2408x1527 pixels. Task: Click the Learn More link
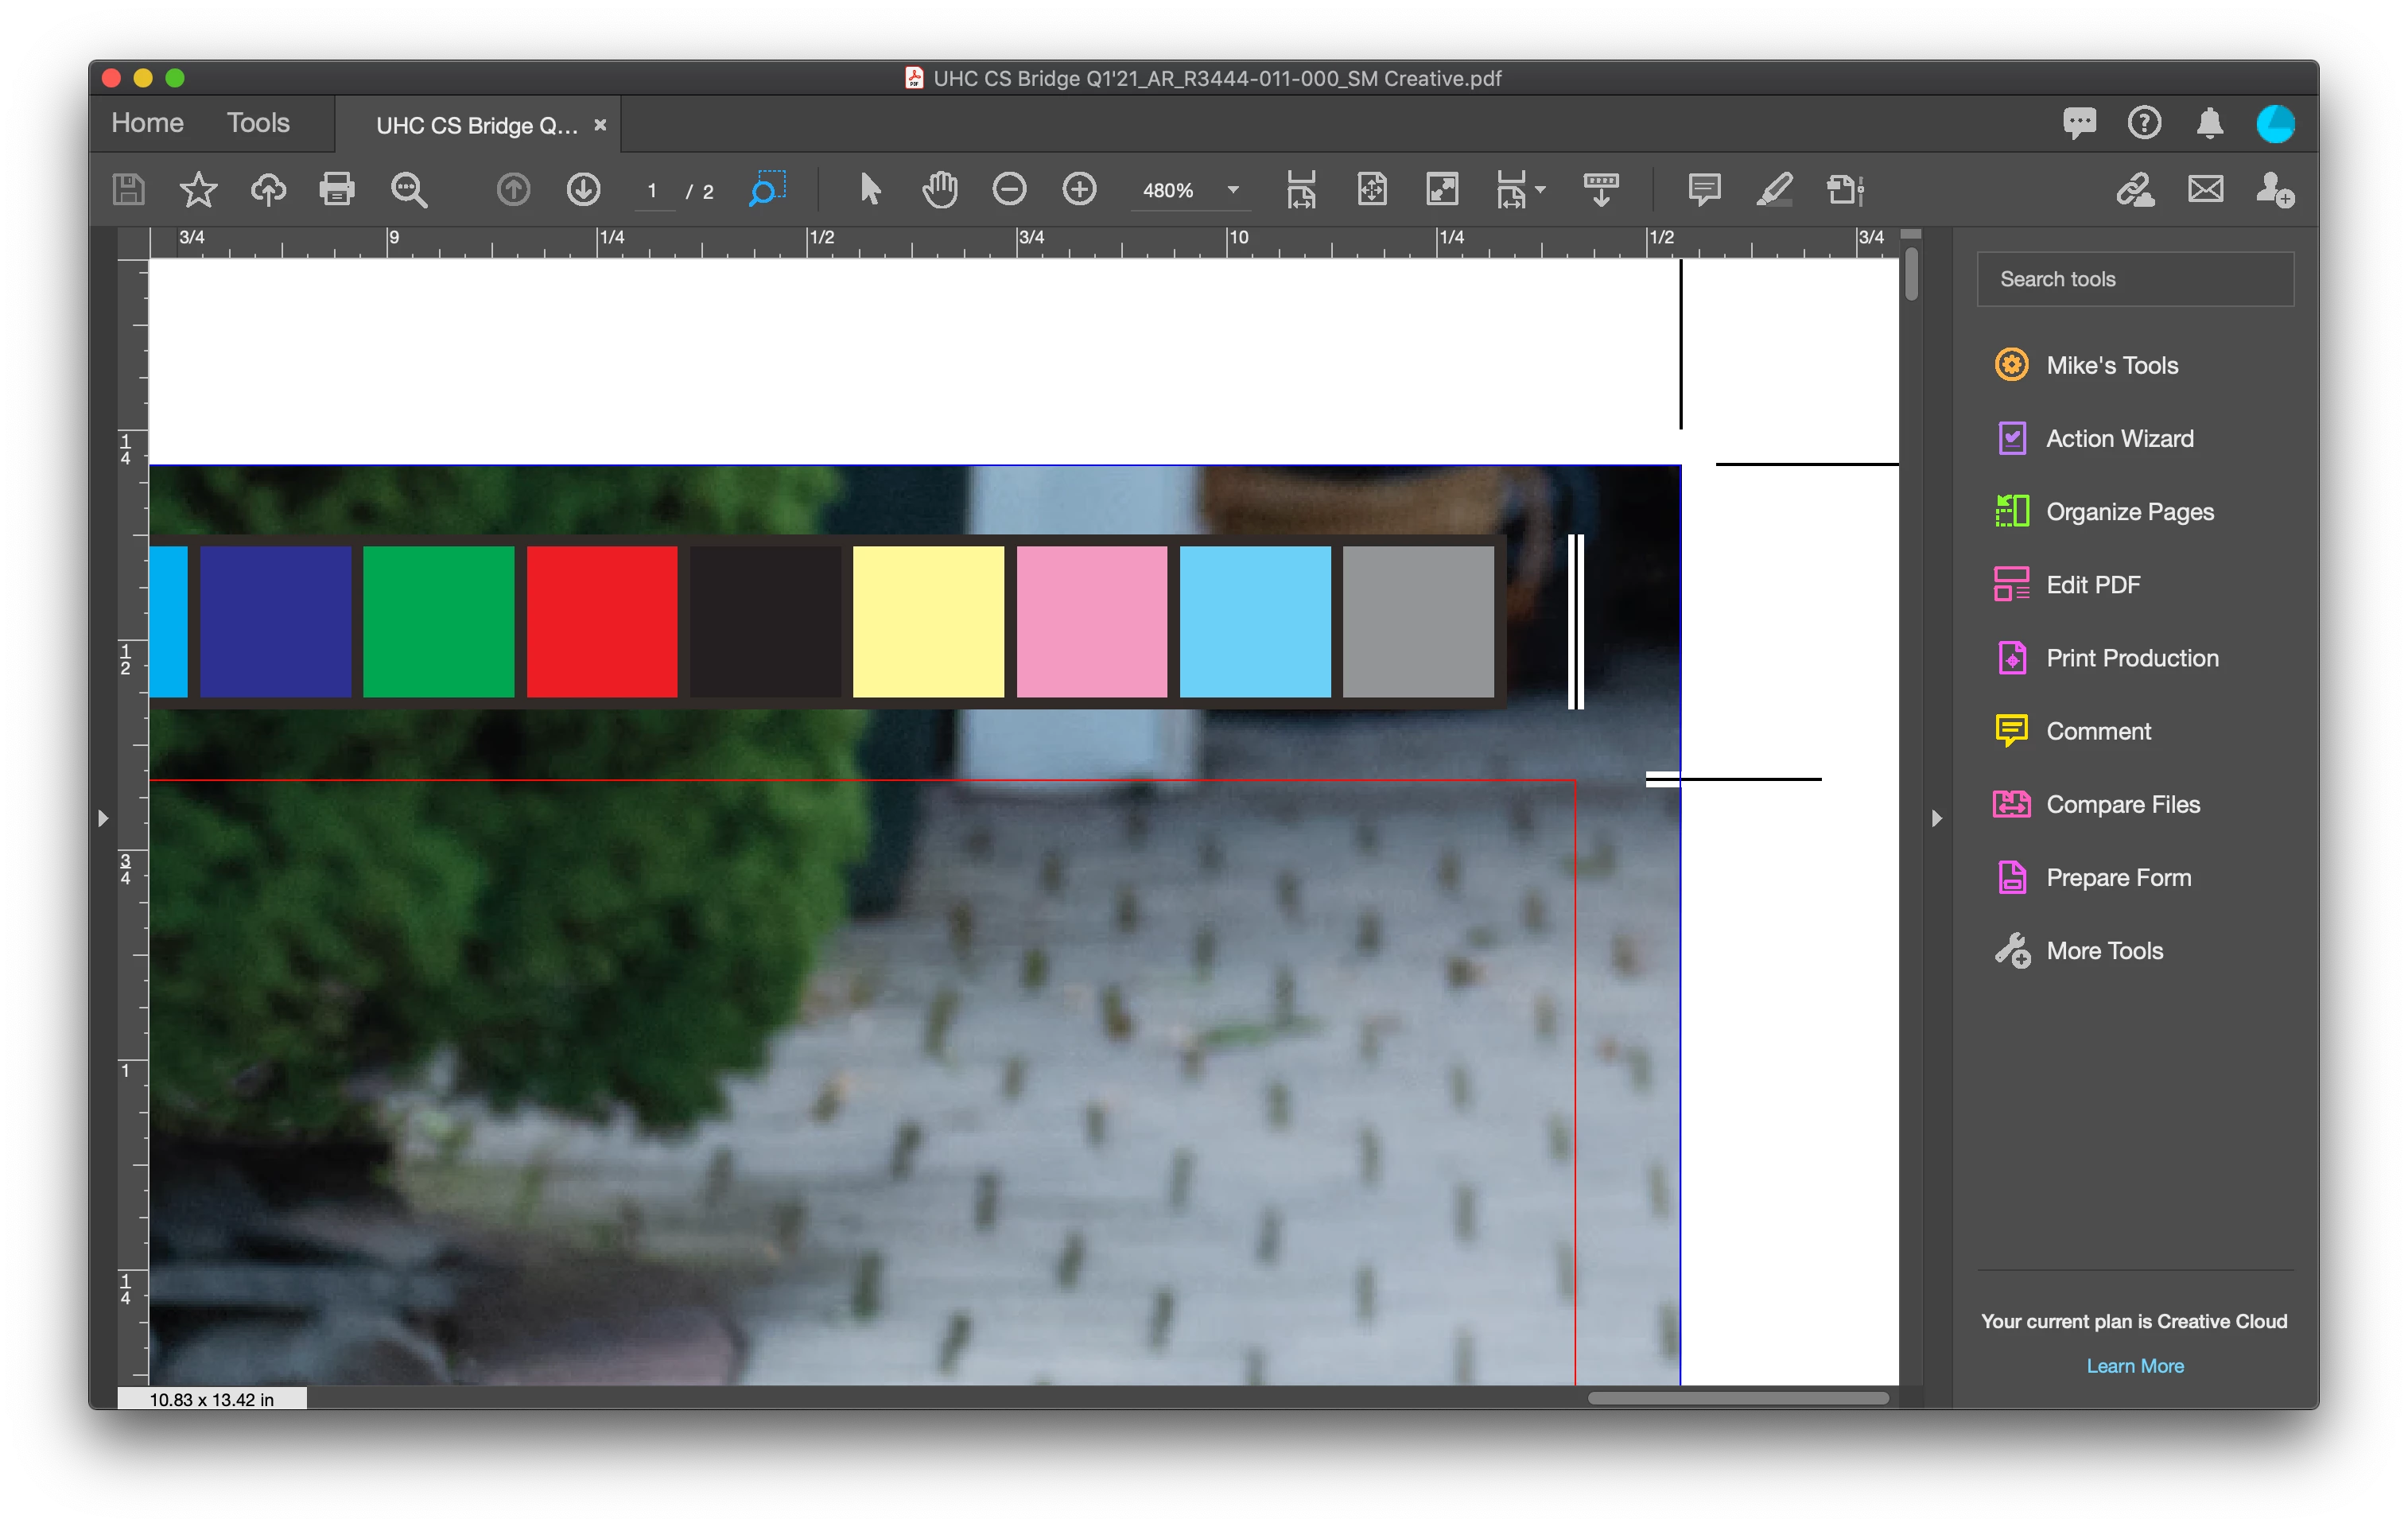pyautogui.click(x=2134, y=1366)
